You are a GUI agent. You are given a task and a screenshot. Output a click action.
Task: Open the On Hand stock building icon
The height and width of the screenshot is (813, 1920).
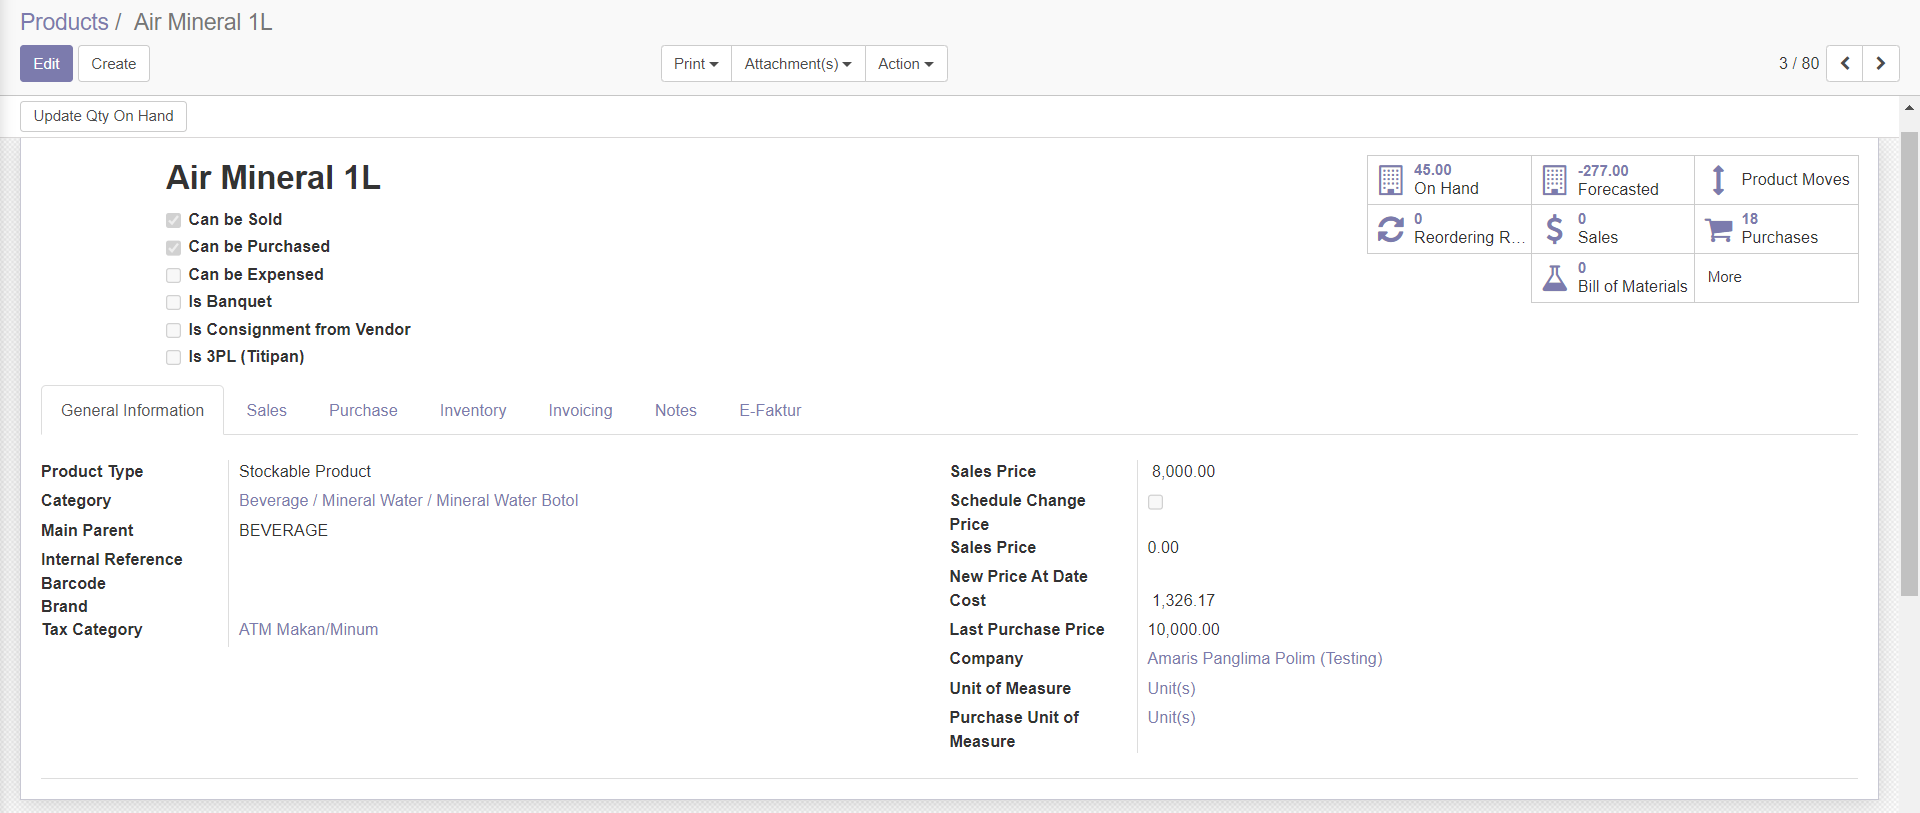click(x=1390, y=180)
